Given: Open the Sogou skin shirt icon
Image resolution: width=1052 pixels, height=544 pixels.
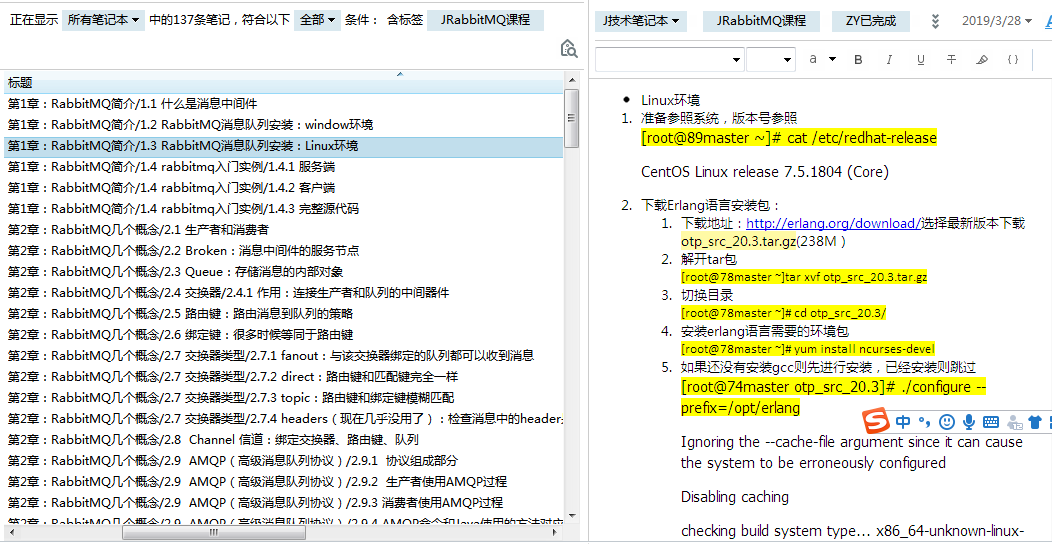Looking at the screenshot, I should click(1036, 422).
